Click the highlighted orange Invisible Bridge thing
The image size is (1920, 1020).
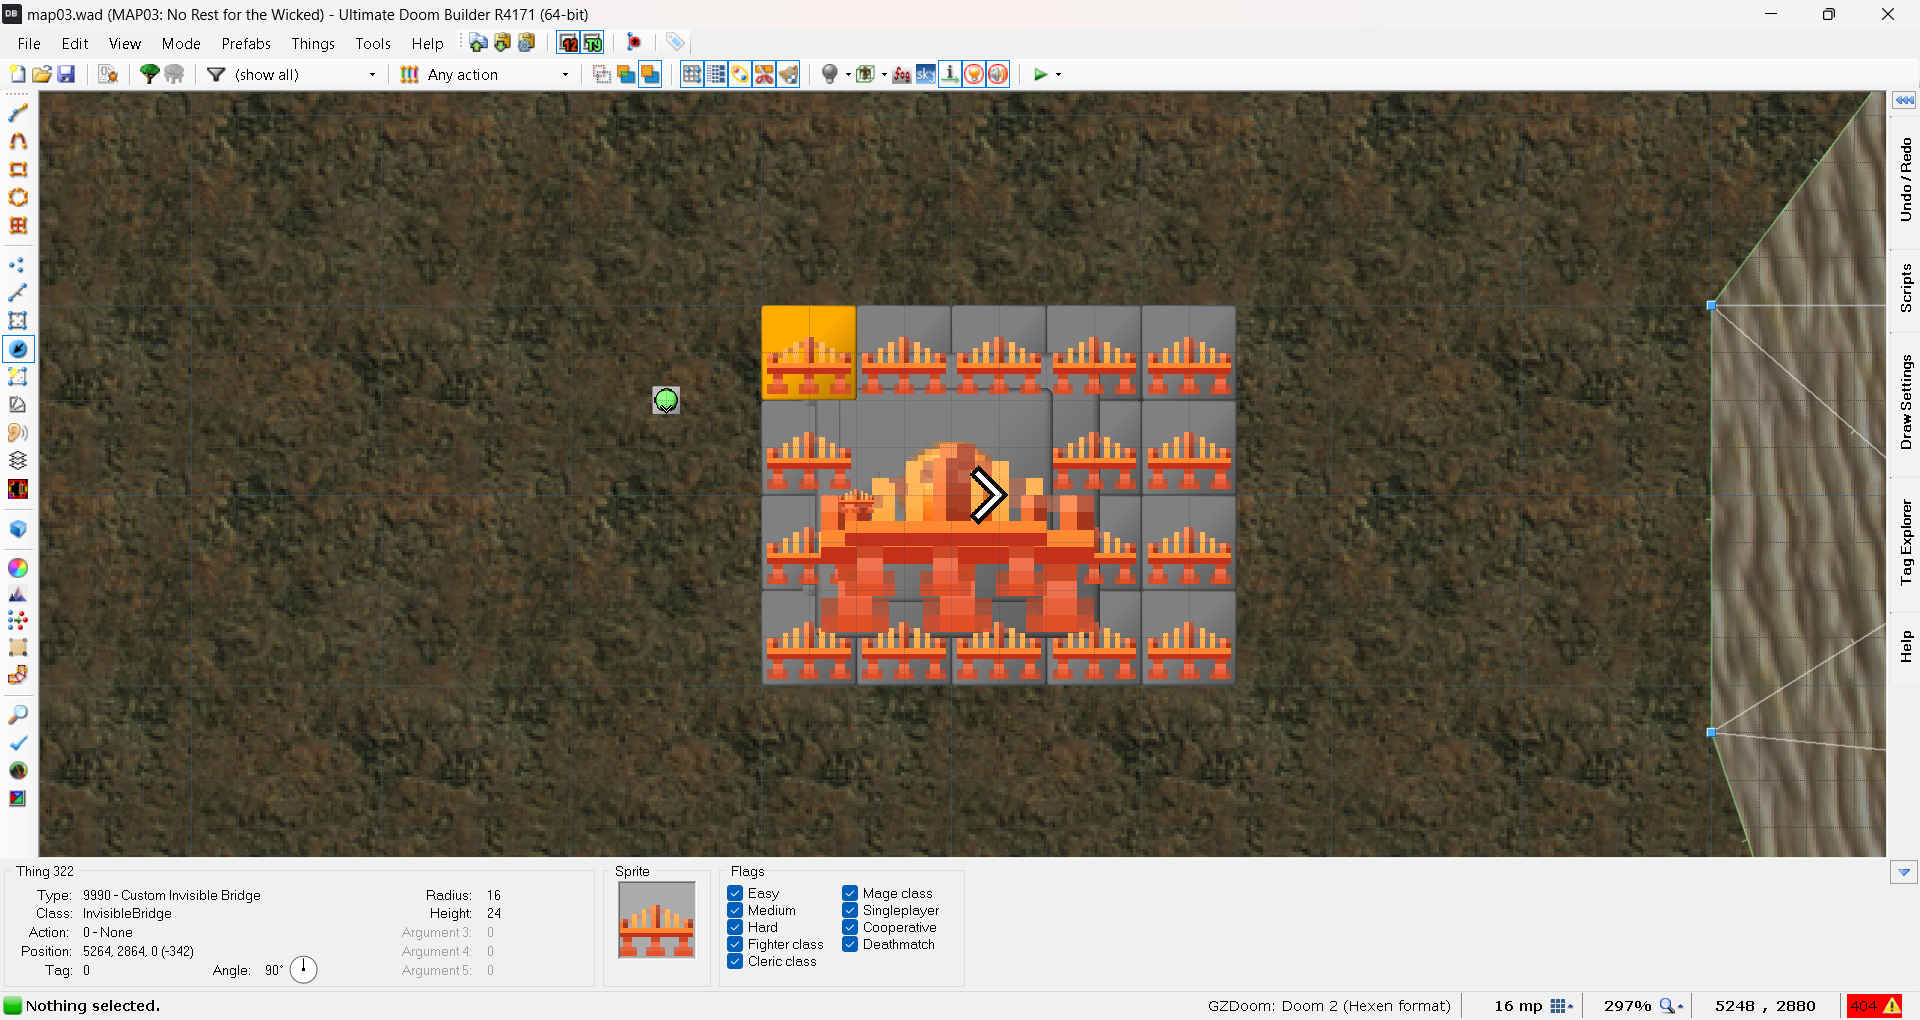pyautogui.click(x=808, y=353)
